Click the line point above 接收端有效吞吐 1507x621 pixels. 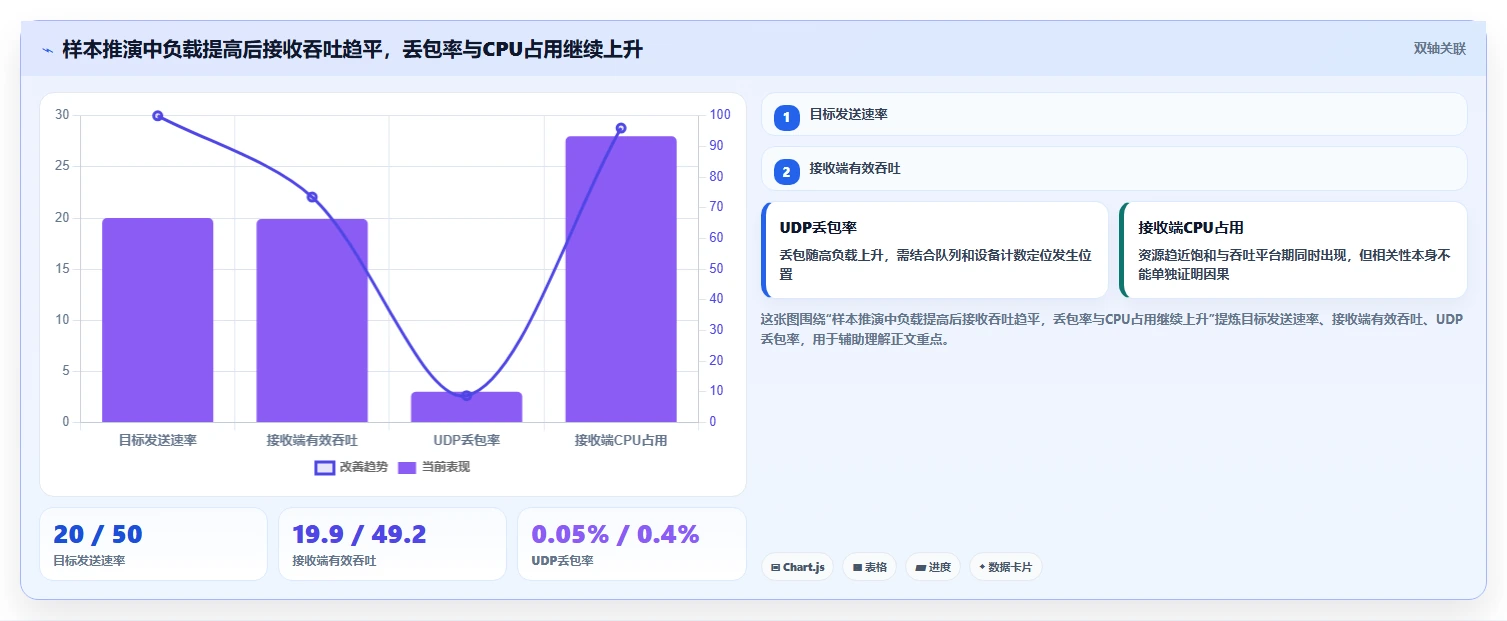(312, 197)
